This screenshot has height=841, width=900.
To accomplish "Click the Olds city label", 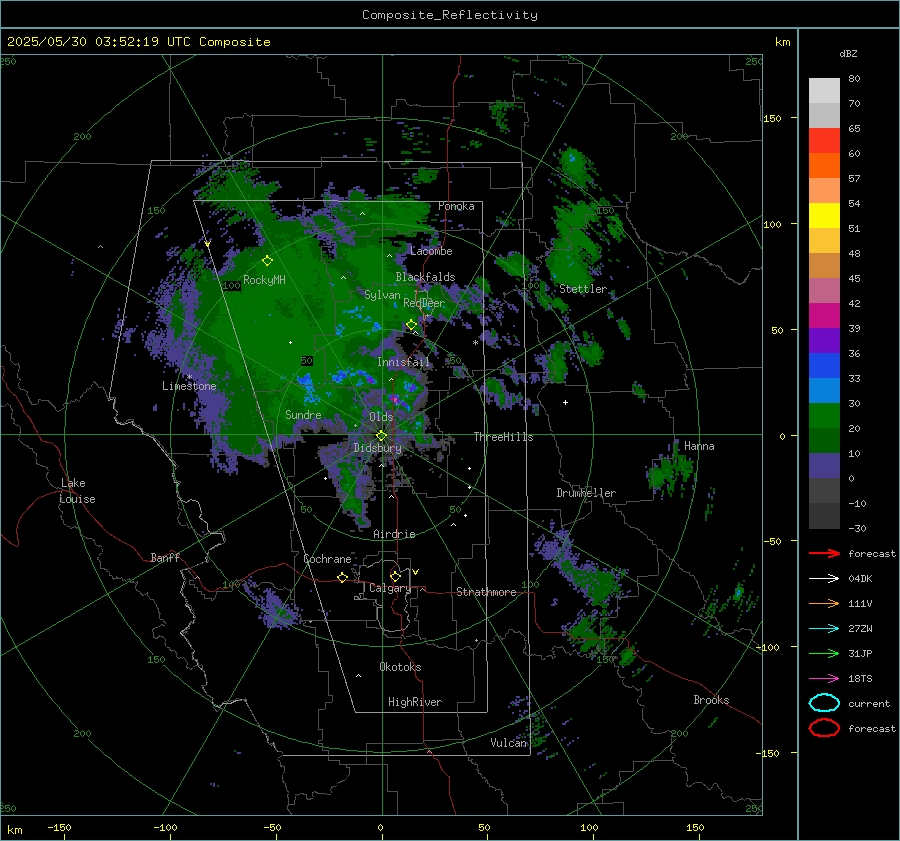I will pos(381,417).
